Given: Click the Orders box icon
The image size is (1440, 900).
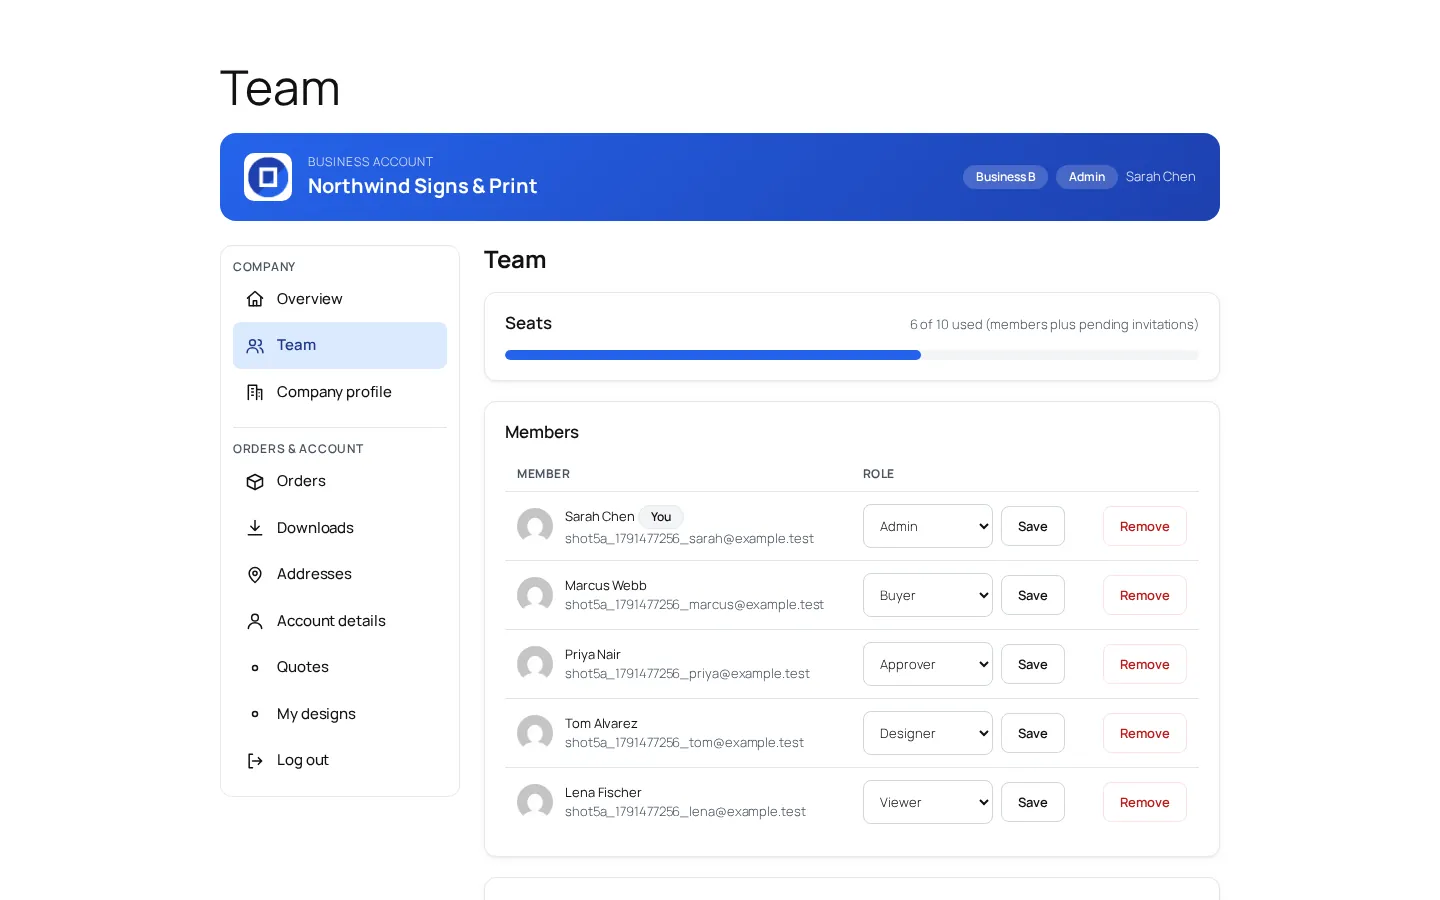Looking at the screenshot, I should (x=255, y=482).
